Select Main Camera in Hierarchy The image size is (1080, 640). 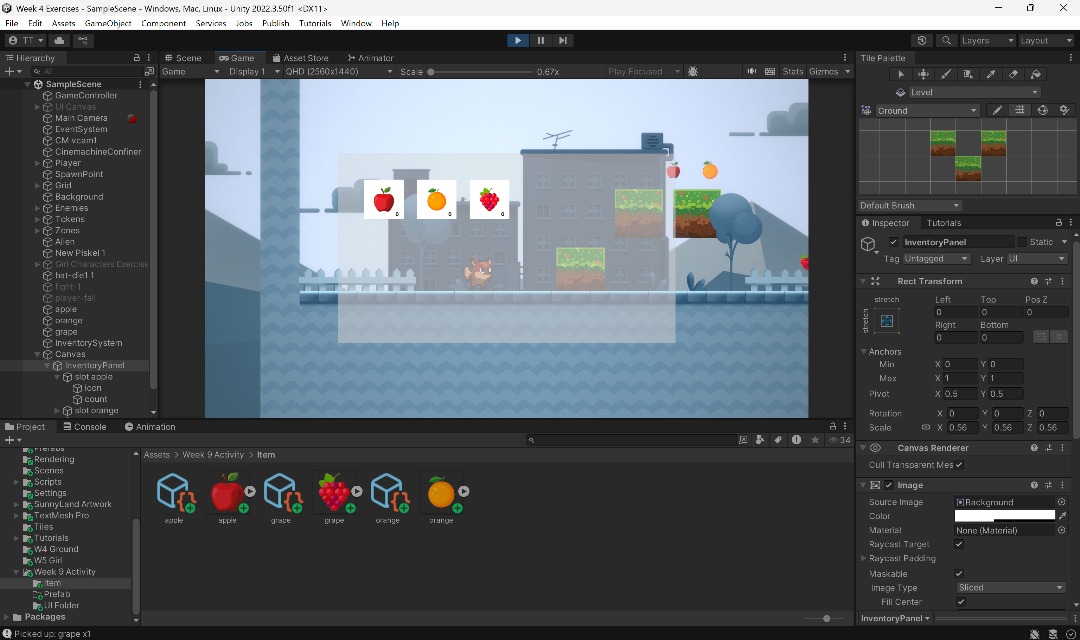(81, 118)
